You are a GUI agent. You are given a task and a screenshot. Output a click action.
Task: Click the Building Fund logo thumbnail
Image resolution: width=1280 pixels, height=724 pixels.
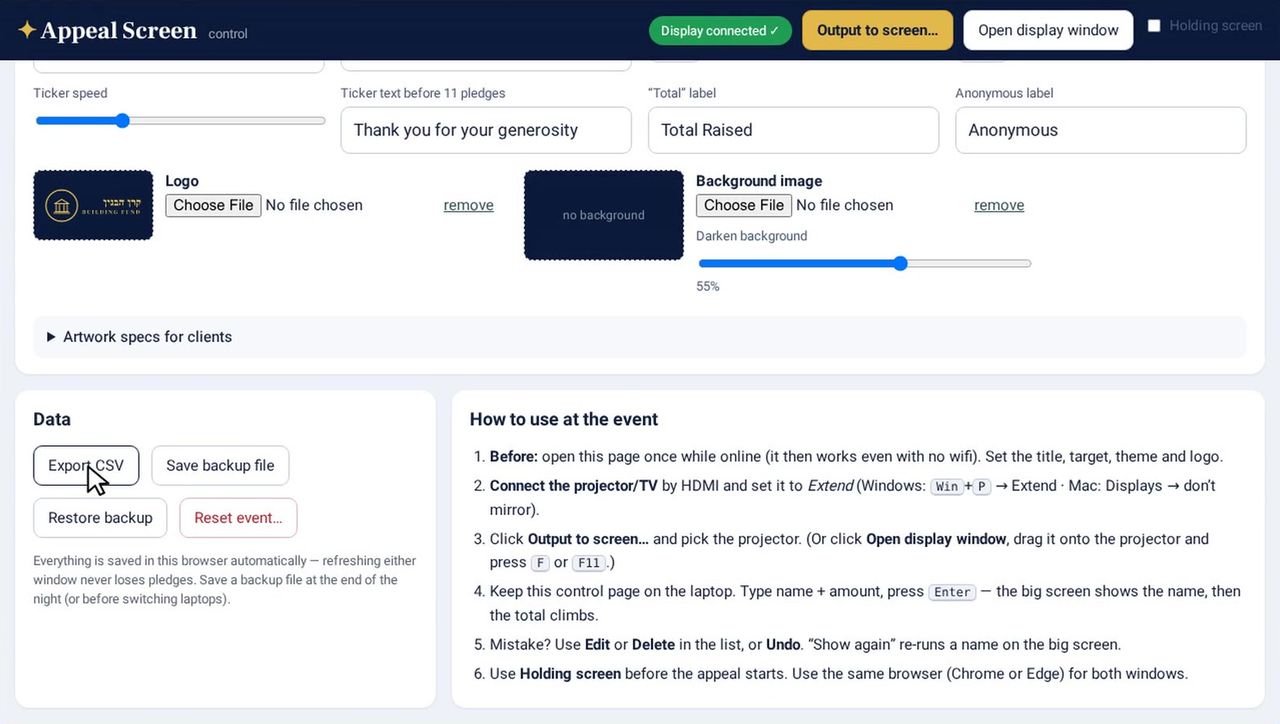(x=93, y=205)
